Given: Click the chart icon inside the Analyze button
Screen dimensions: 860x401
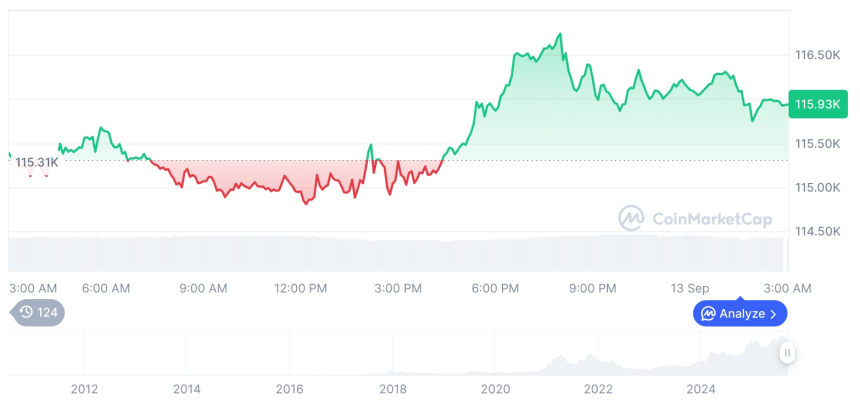Looking at the screenshot, I should (708, 314).
